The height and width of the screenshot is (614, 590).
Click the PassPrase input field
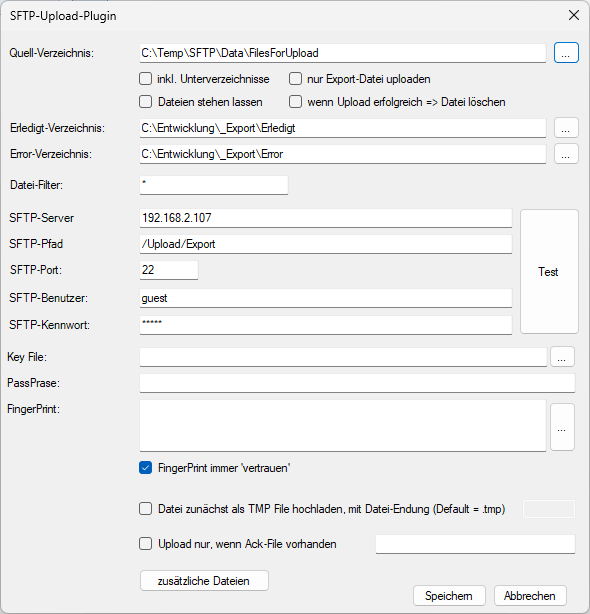(357, 383)
